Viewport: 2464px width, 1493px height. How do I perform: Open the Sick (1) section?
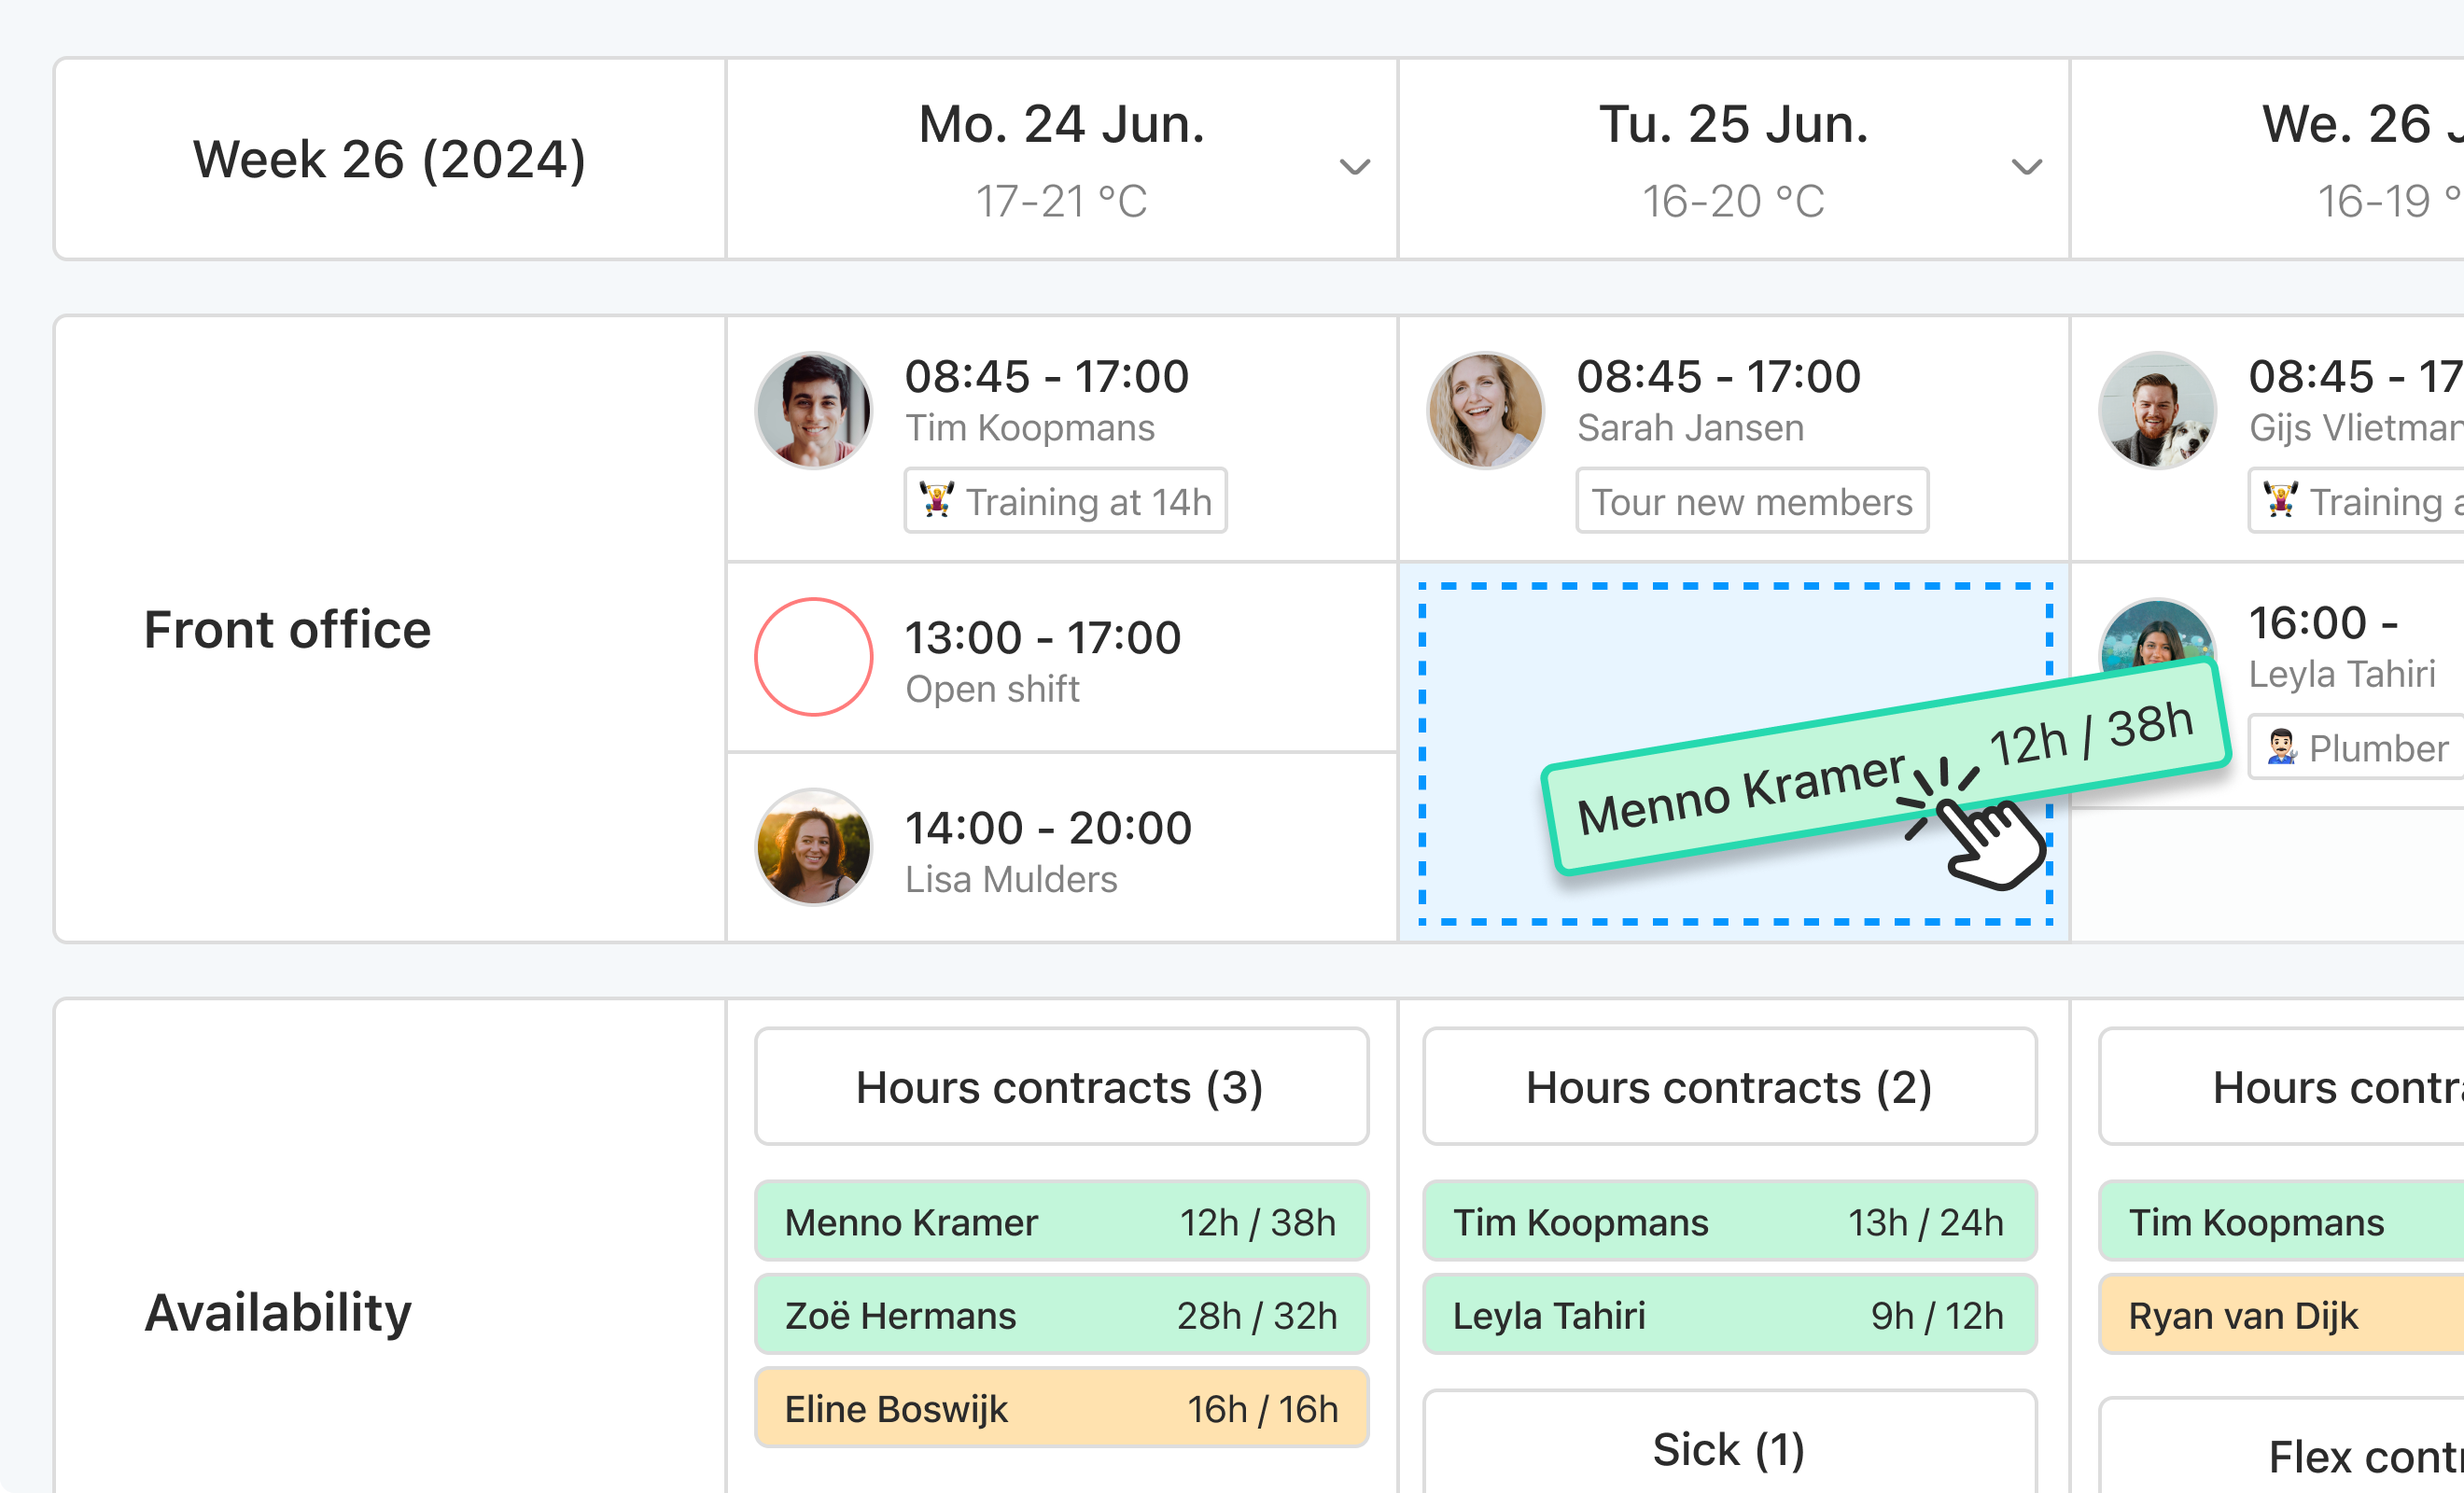[x=1729, y=1447]
